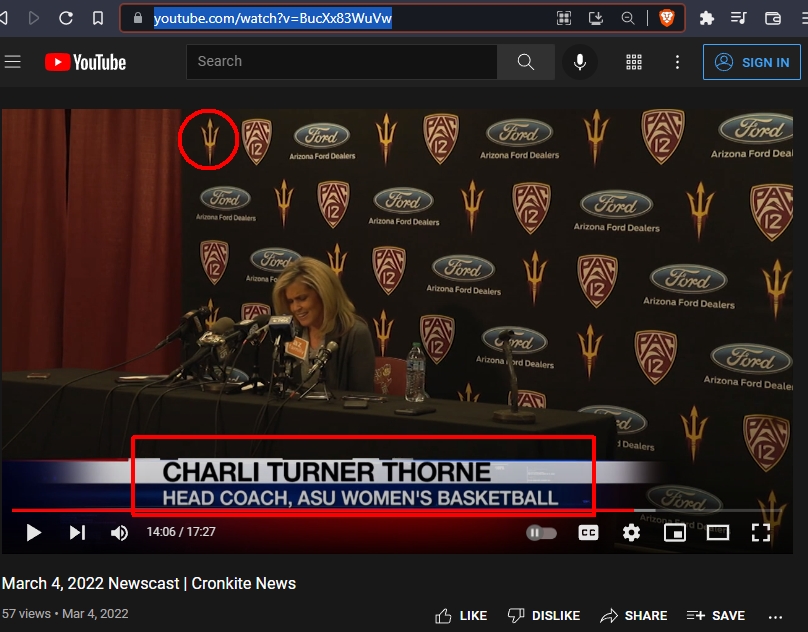Open the YouTube apps grid
808x632 pixels.
634,62
